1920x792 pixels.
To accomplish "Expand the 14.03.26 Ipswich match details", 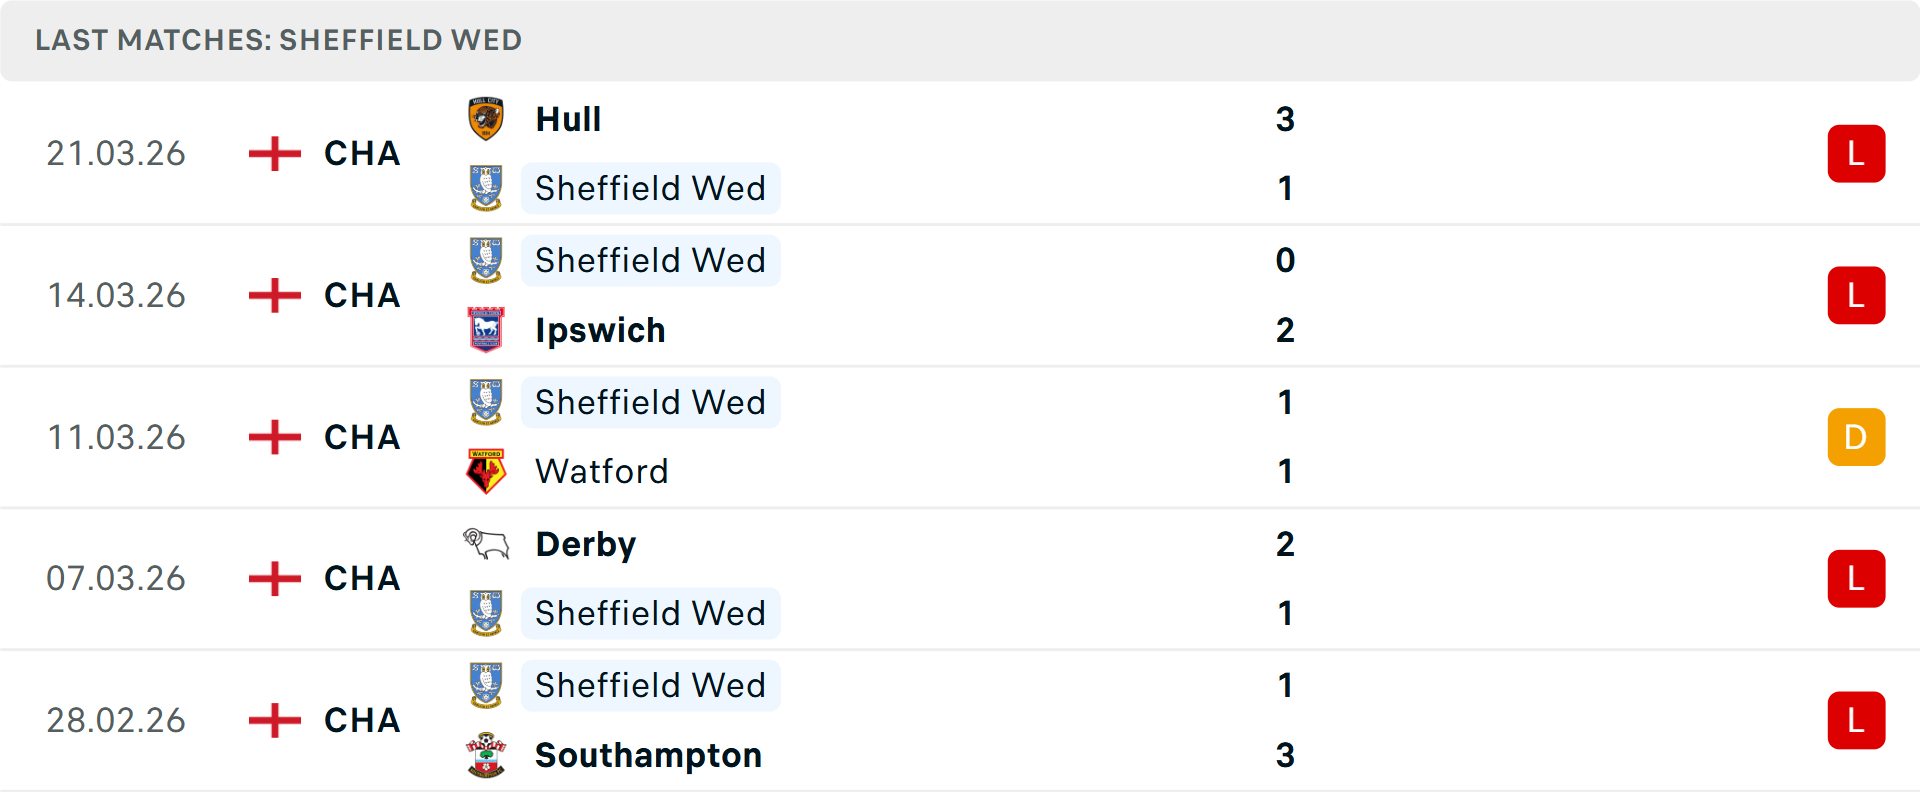I will pyautogui.click(x=960, y=295).
